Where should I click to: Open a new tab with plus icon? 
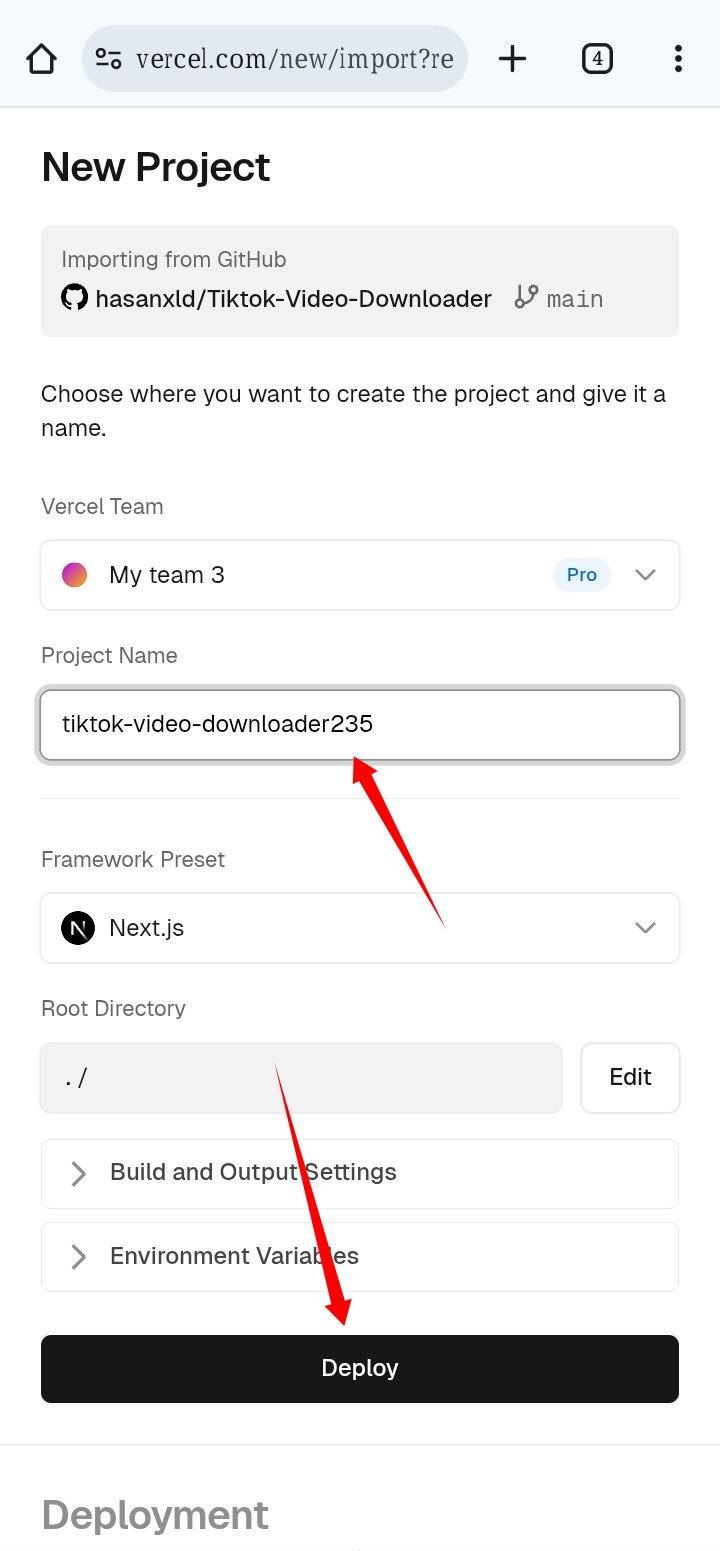click(x=512, y=59)
